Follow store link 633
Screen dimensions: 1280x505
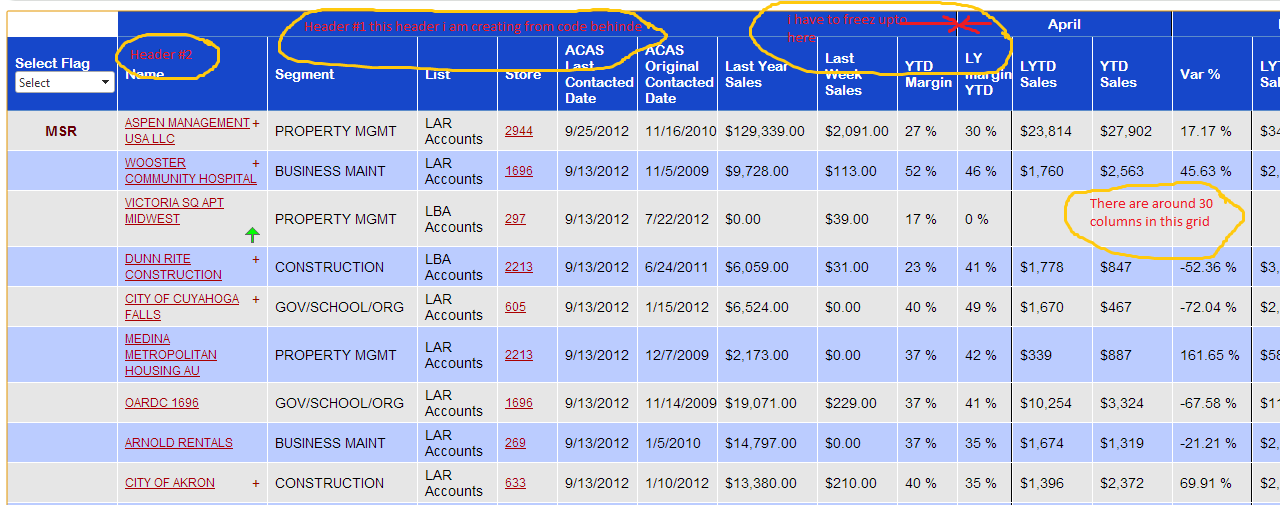point(515,483)
